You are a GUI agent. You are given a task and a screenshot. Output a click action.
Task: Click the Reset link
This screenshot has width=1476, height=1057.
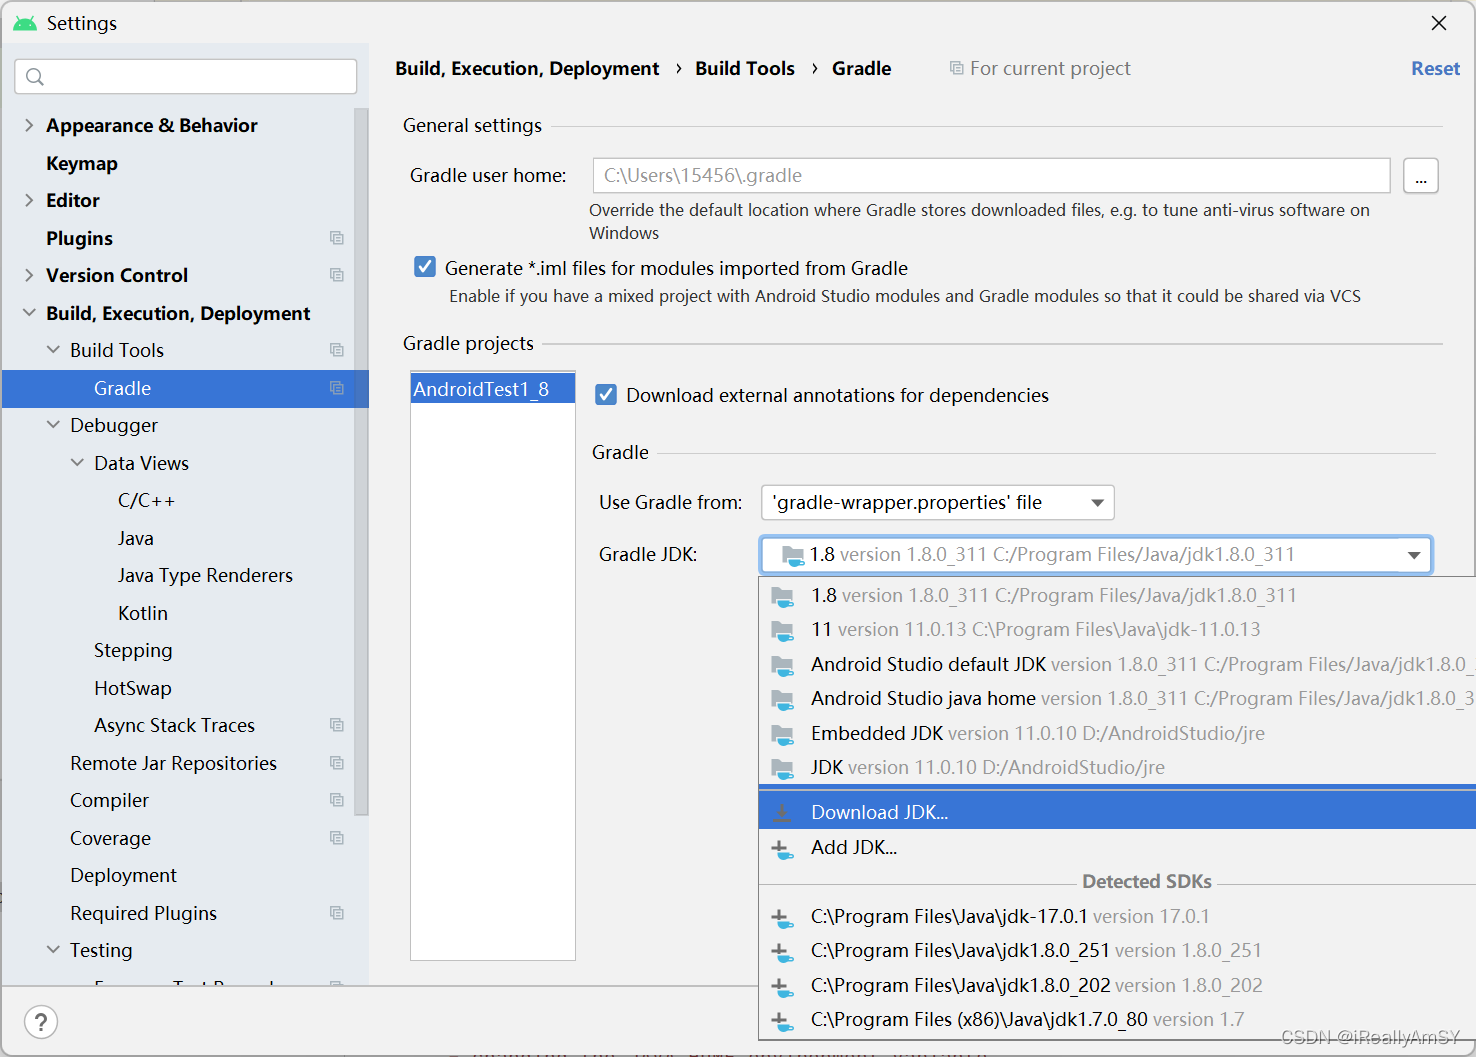click(1435, 68)
